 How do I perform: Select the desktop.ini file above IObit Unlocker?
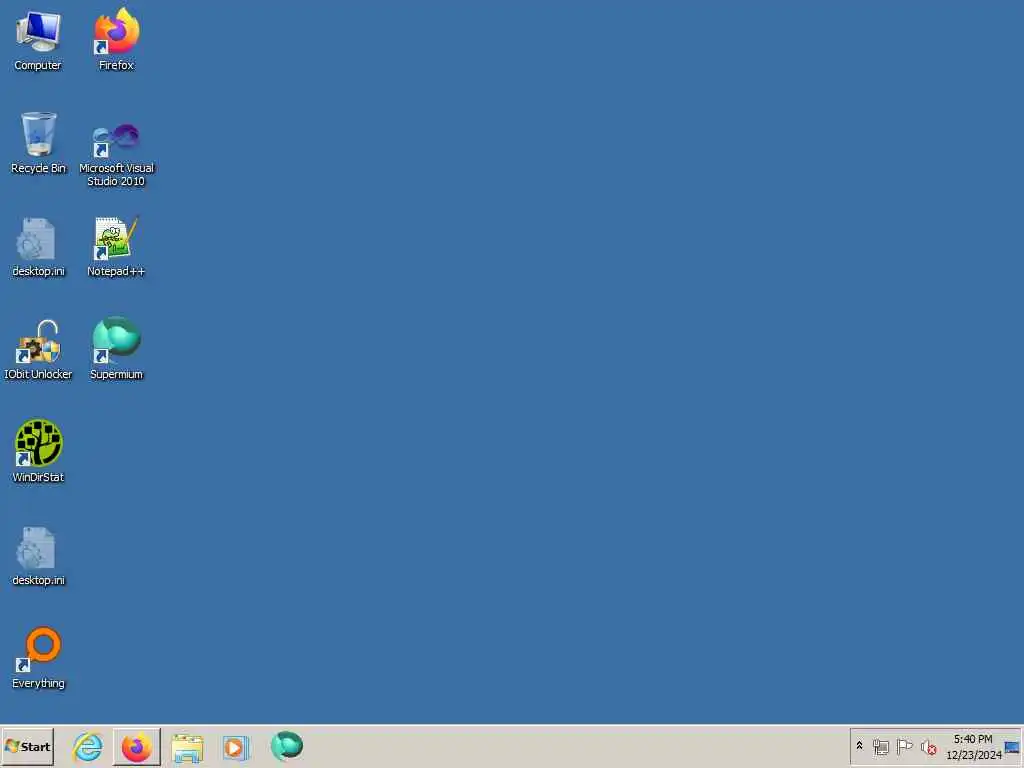[x=38, y=248]
